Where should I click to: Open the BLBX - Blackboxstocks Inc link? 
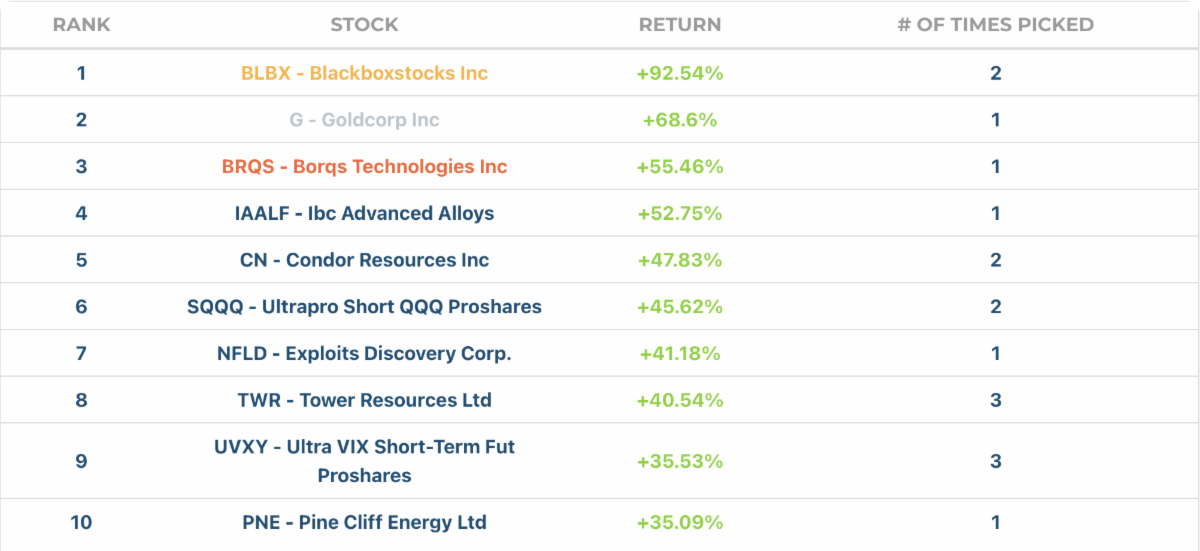[x=364, y=73]
